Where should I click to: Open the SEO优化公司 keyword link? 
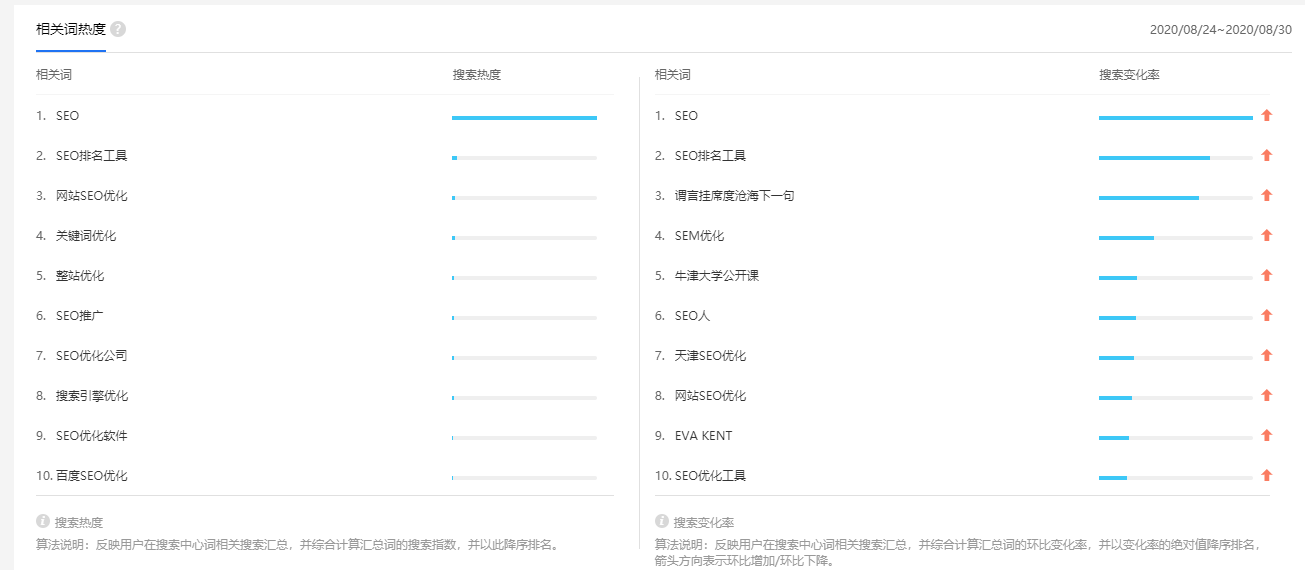click(92, 356)
